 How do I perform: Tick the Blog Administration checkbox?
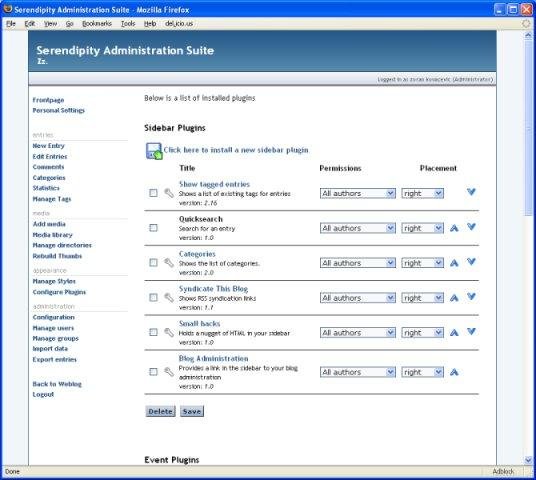(153, 372)
